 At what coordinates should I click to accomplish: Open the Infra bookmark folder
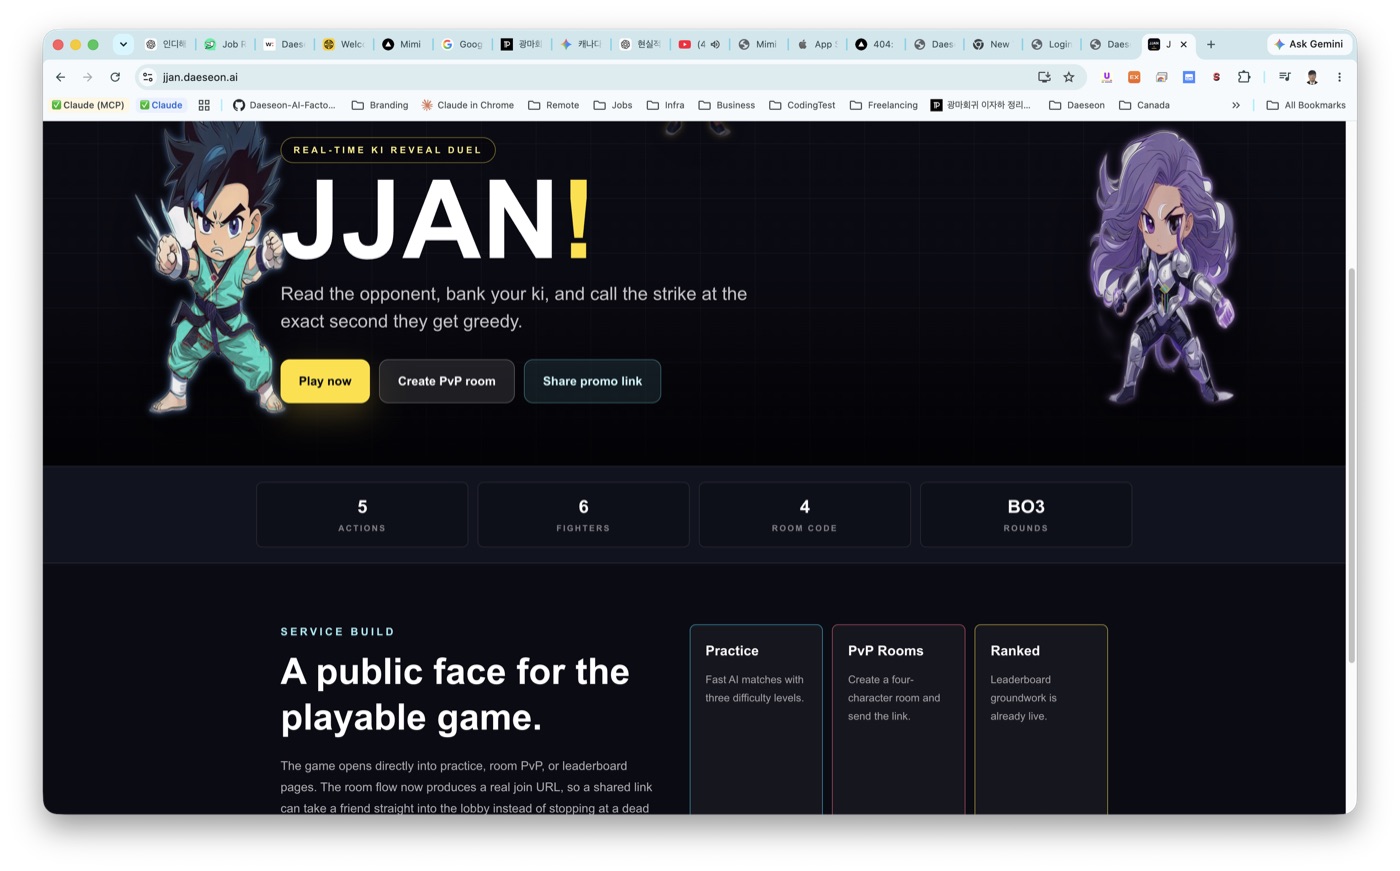tap(665, 105)
